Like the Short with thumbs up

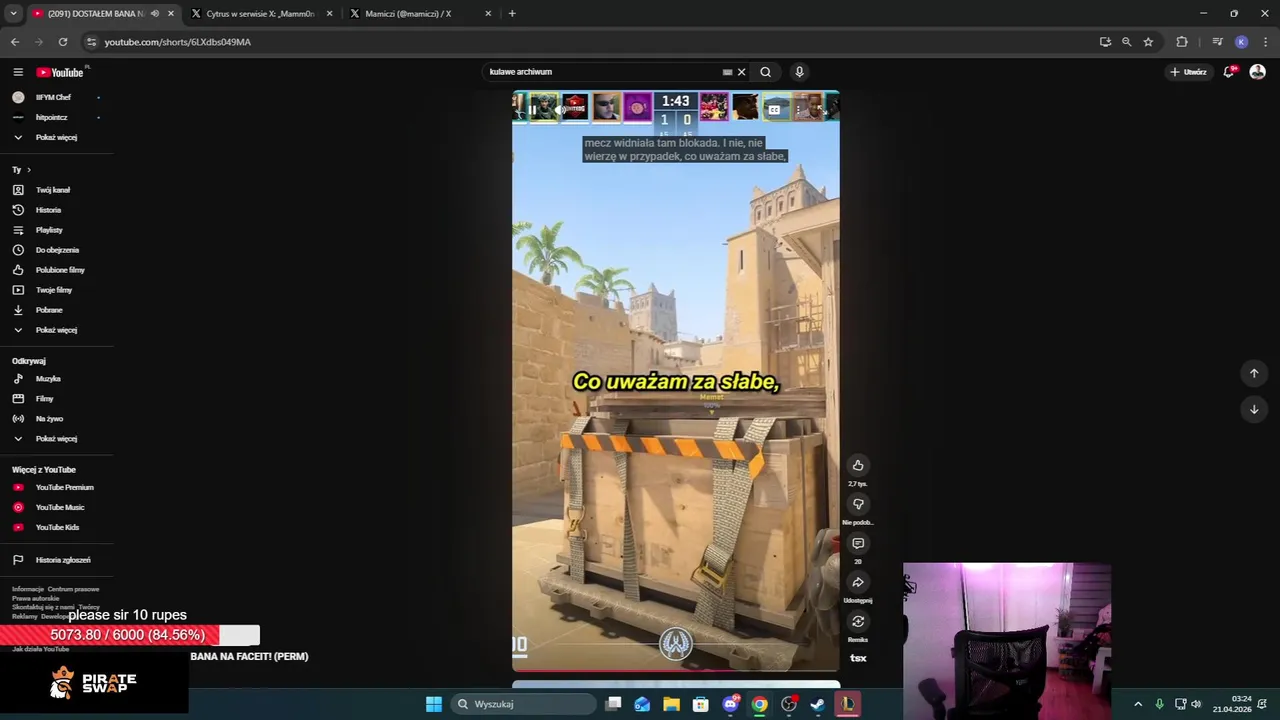[858, 465]
